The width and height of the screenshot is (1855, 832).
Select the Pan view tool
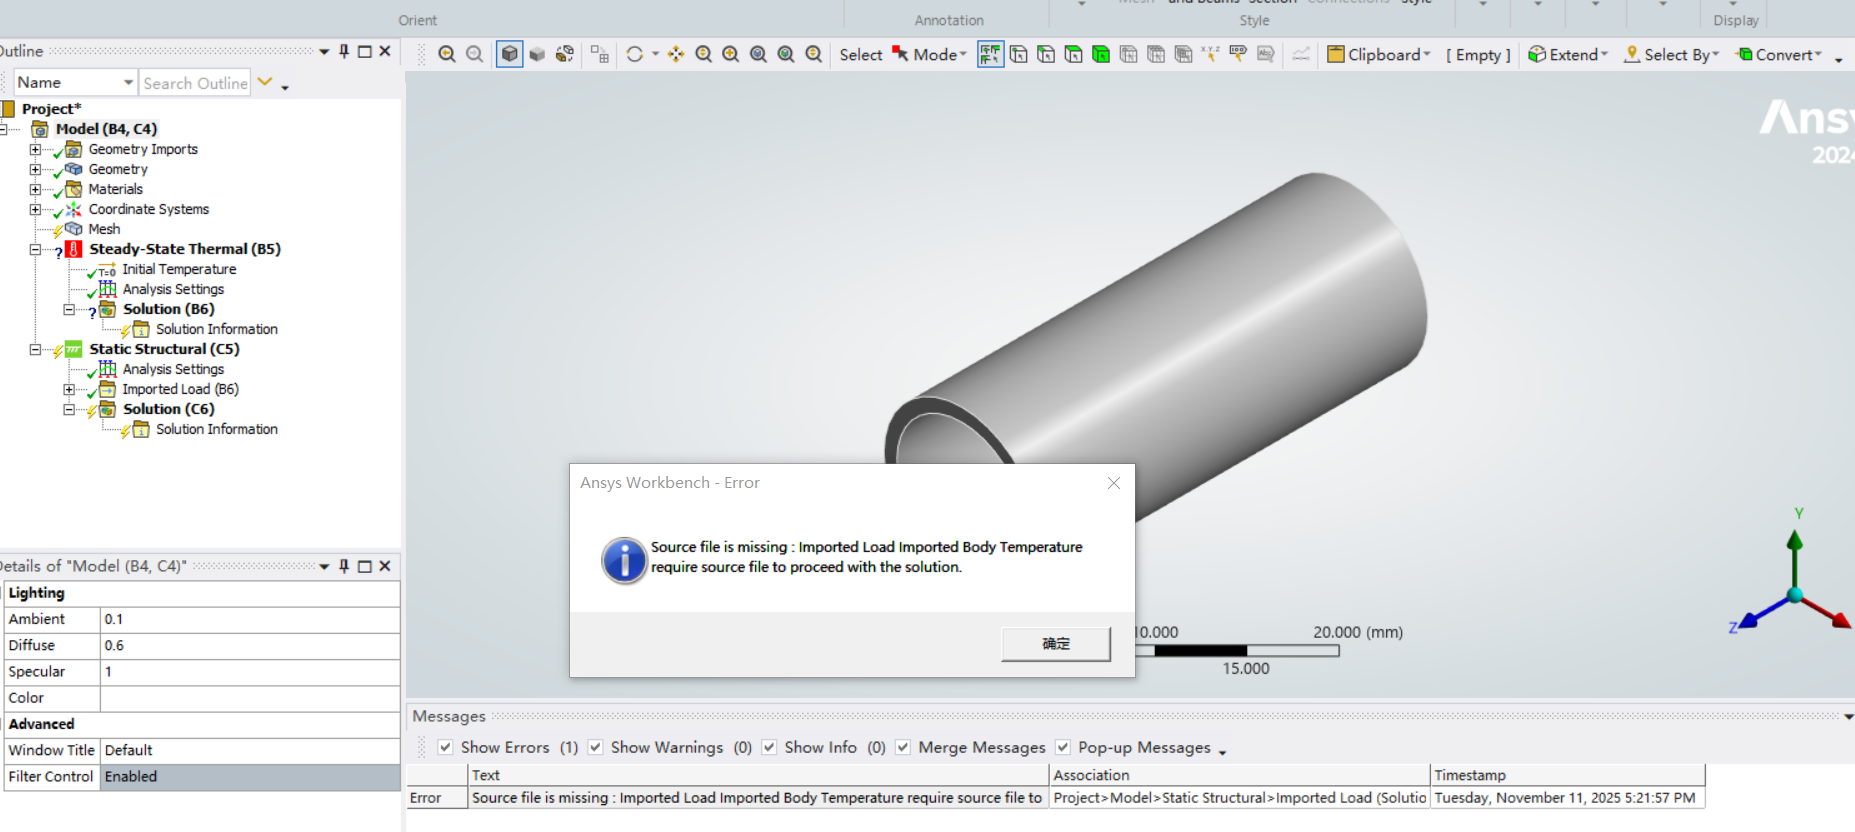(x=676, y=55)
